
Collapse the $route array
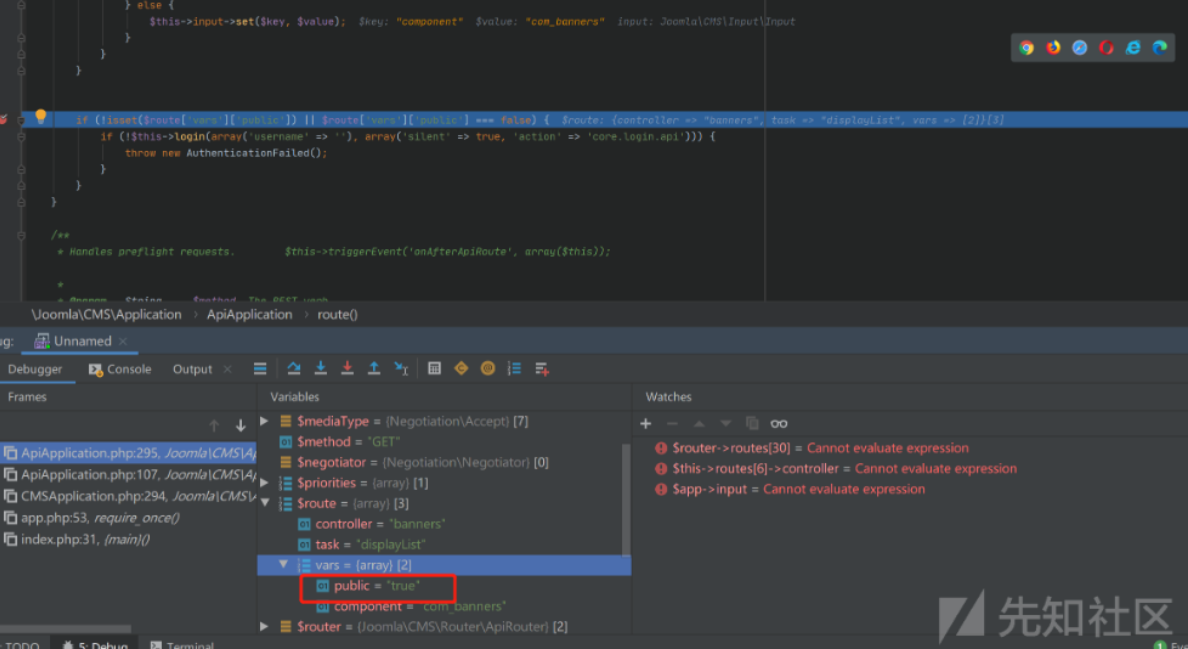[264, 503]
